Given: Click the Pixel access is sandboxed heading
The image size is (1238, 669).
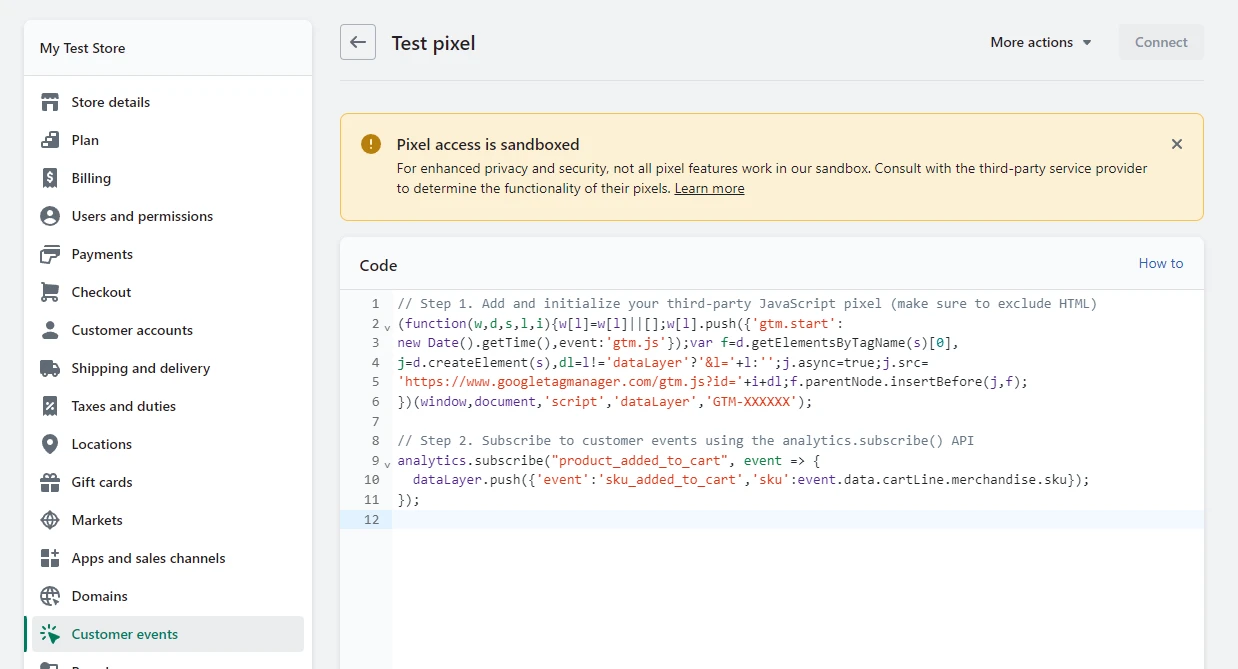Looking at the screenshot, I should (x=488, y=144).
